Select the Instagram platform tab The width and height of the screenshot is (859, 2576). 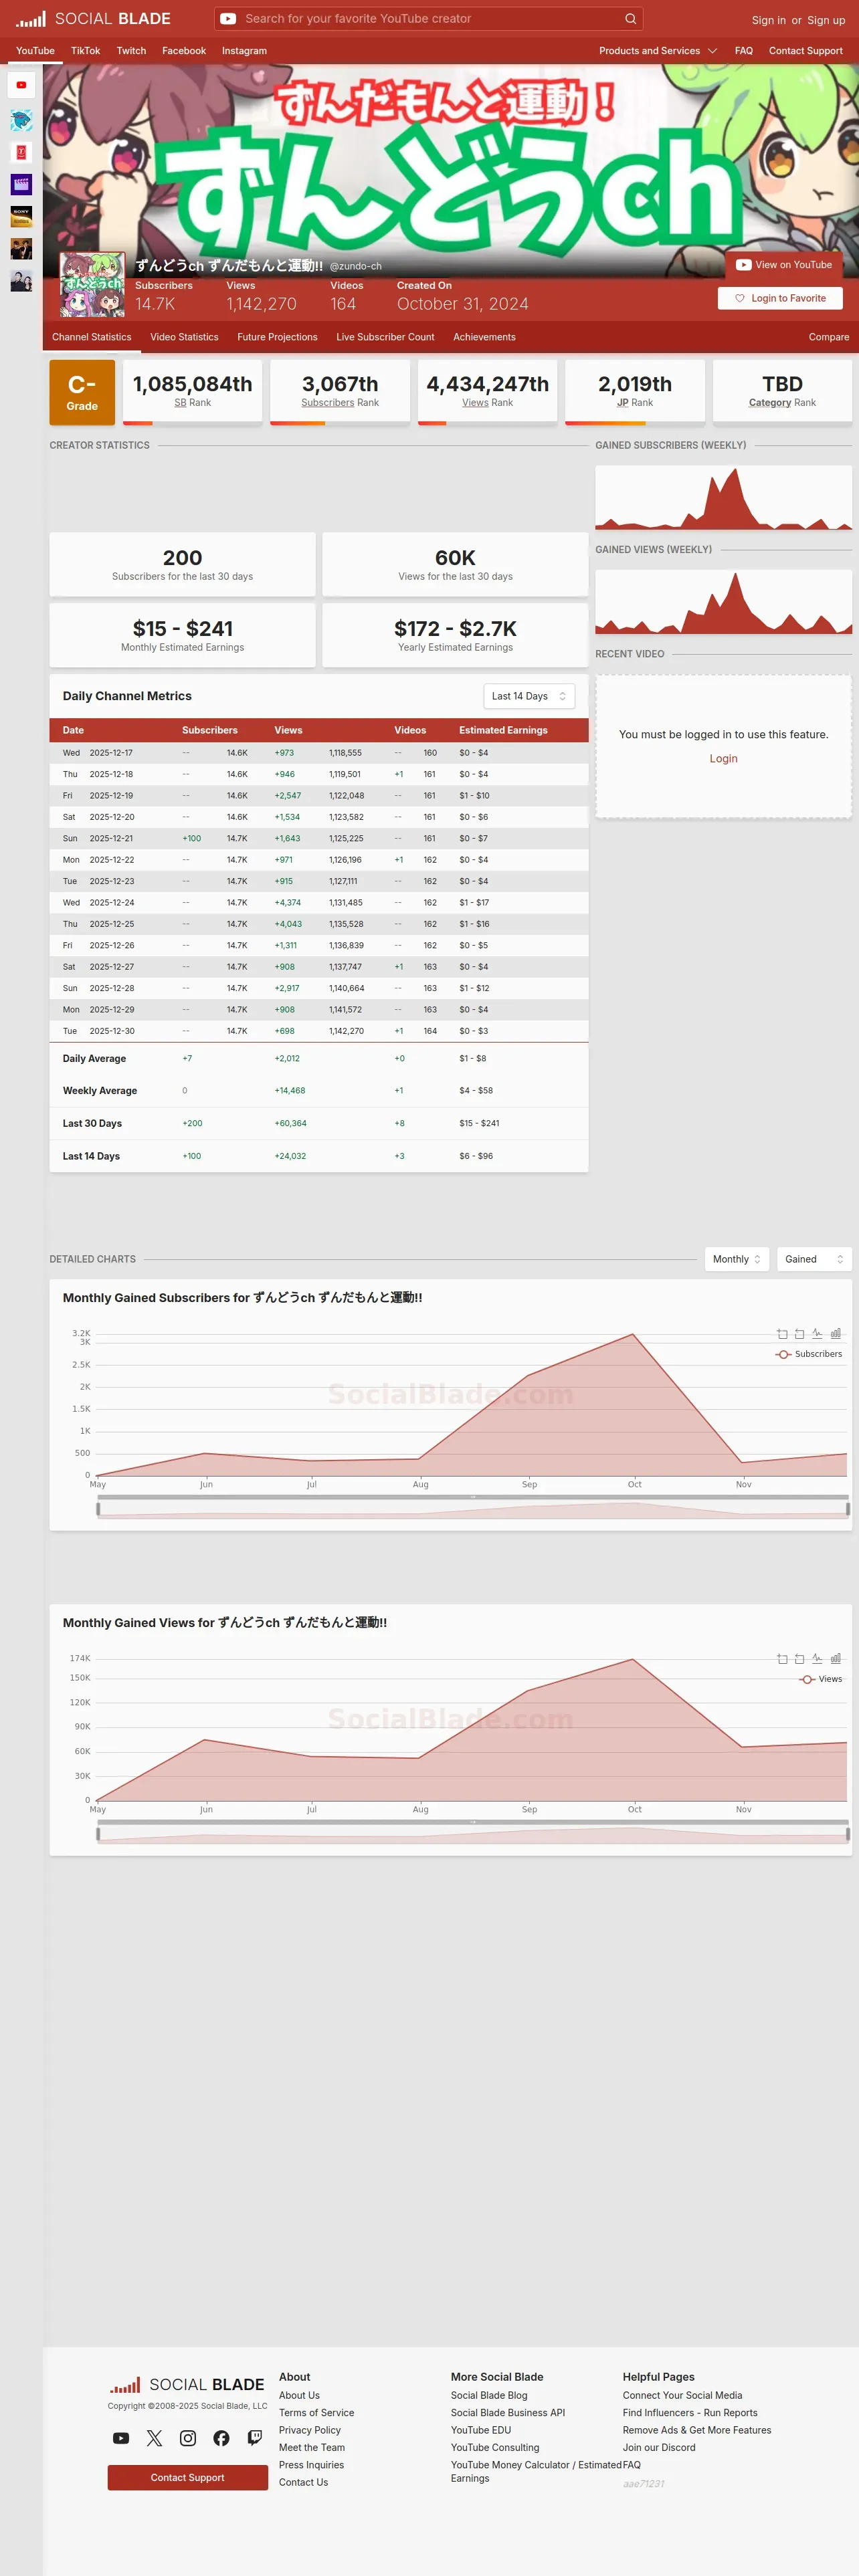point(244,51)
